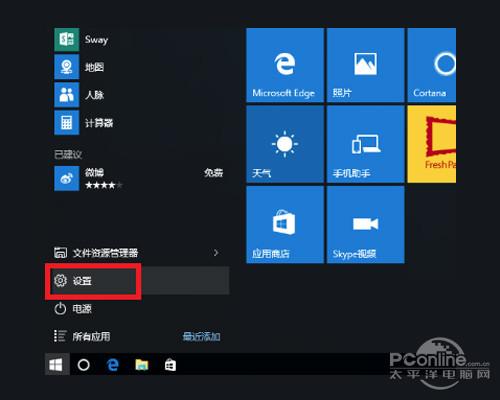Open the 照片 photos tile
Viewport: 500px width, 400px height.
(x=366, y=65)
